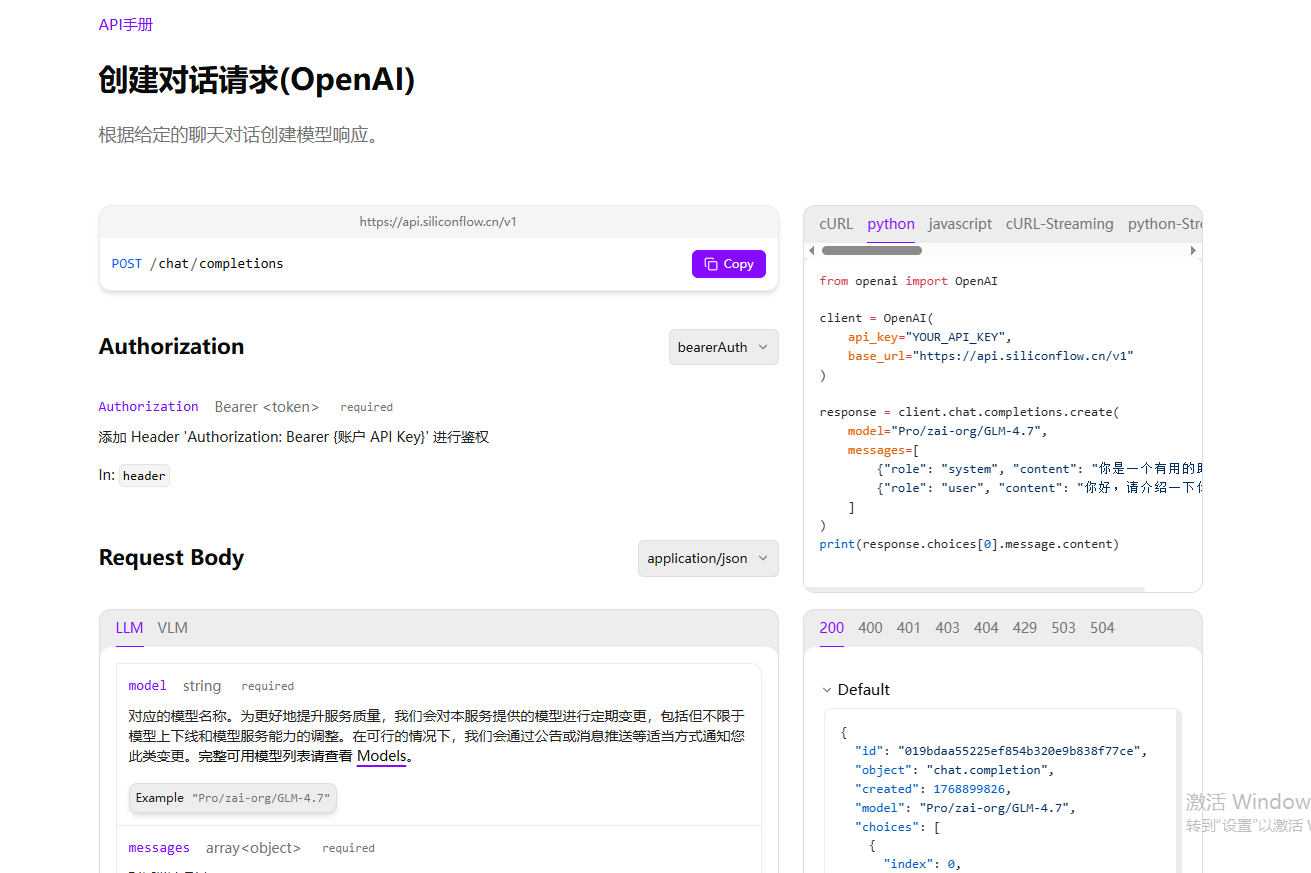1311x873 pixels.
Task: Switch to the cURL code tab
Action: tap(836, 224)
